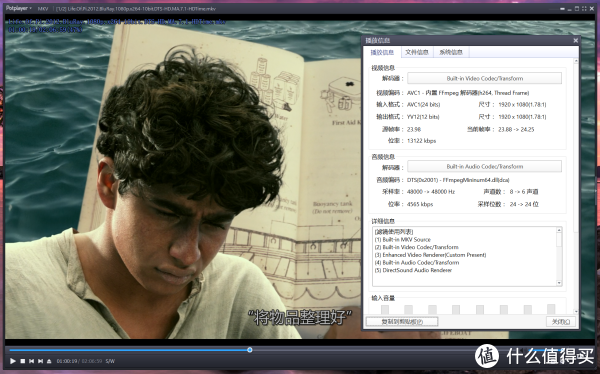Viewport: 600px width, 374px height.
Task: Open a file with the eject icon
Action: coord(49,361)
